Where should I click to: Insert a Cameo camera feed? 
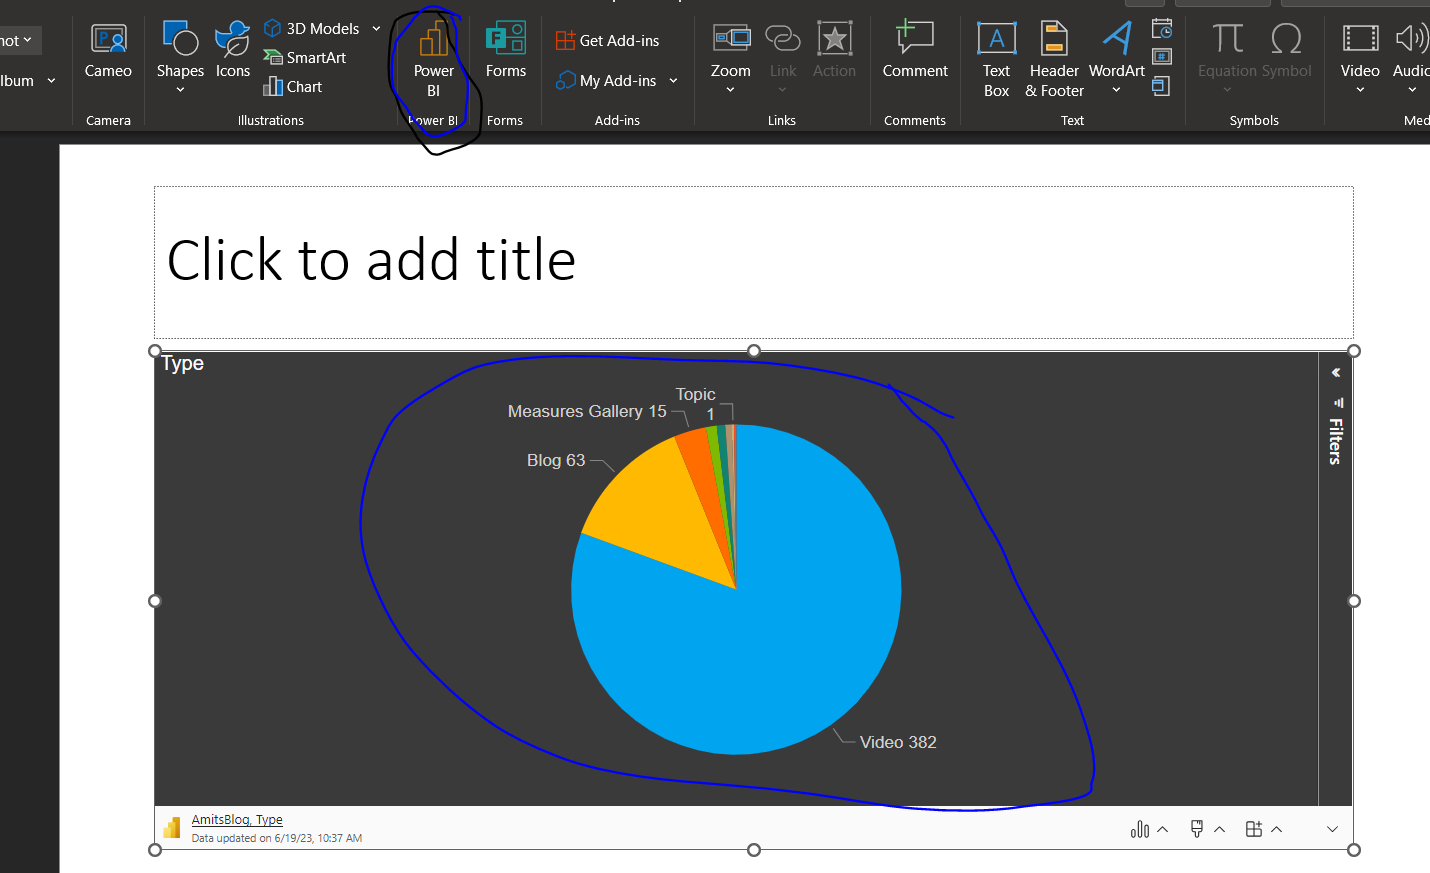[108, 51]
